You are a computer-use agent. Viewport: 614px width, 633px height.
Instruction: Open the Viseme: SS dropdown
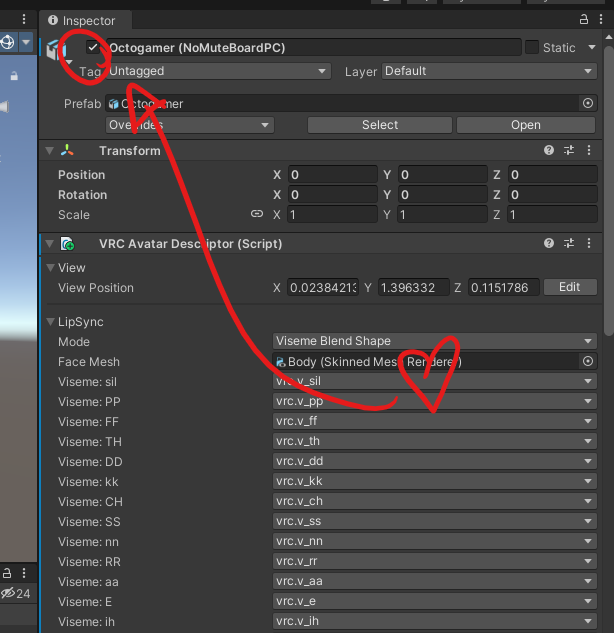tap(435, 521)
